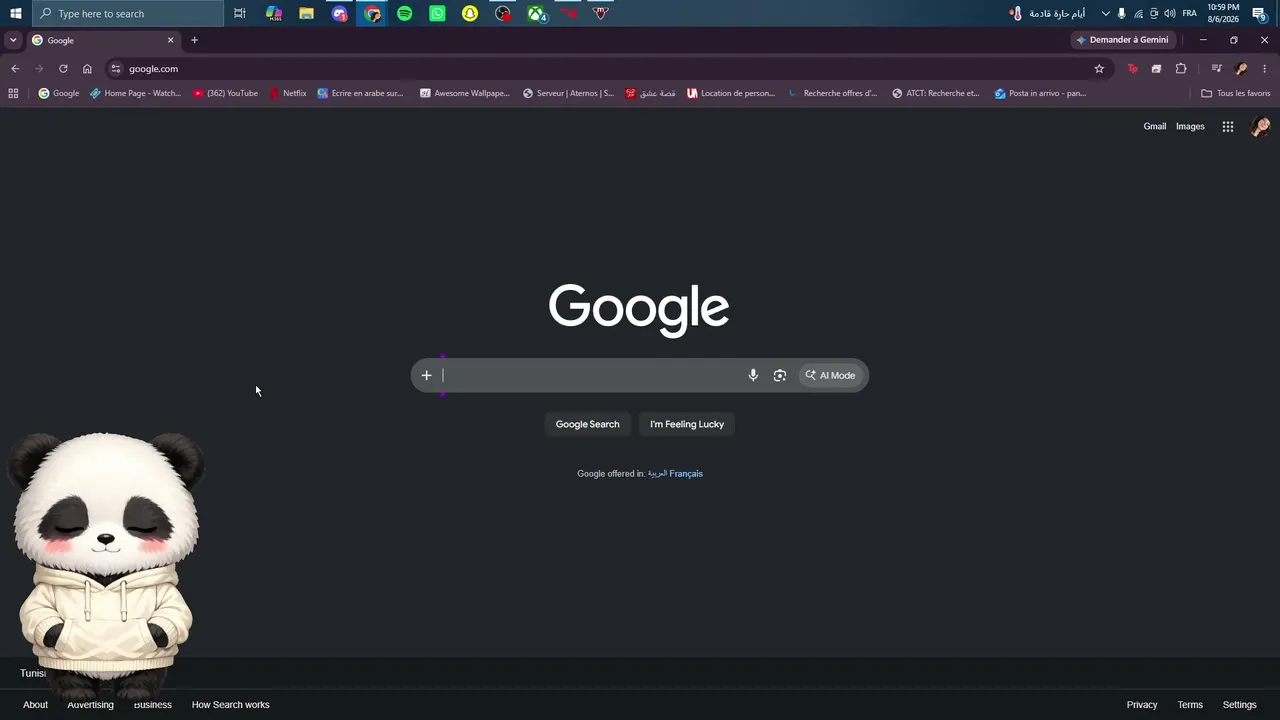Open the Xbox app from the taskbar

537,13
